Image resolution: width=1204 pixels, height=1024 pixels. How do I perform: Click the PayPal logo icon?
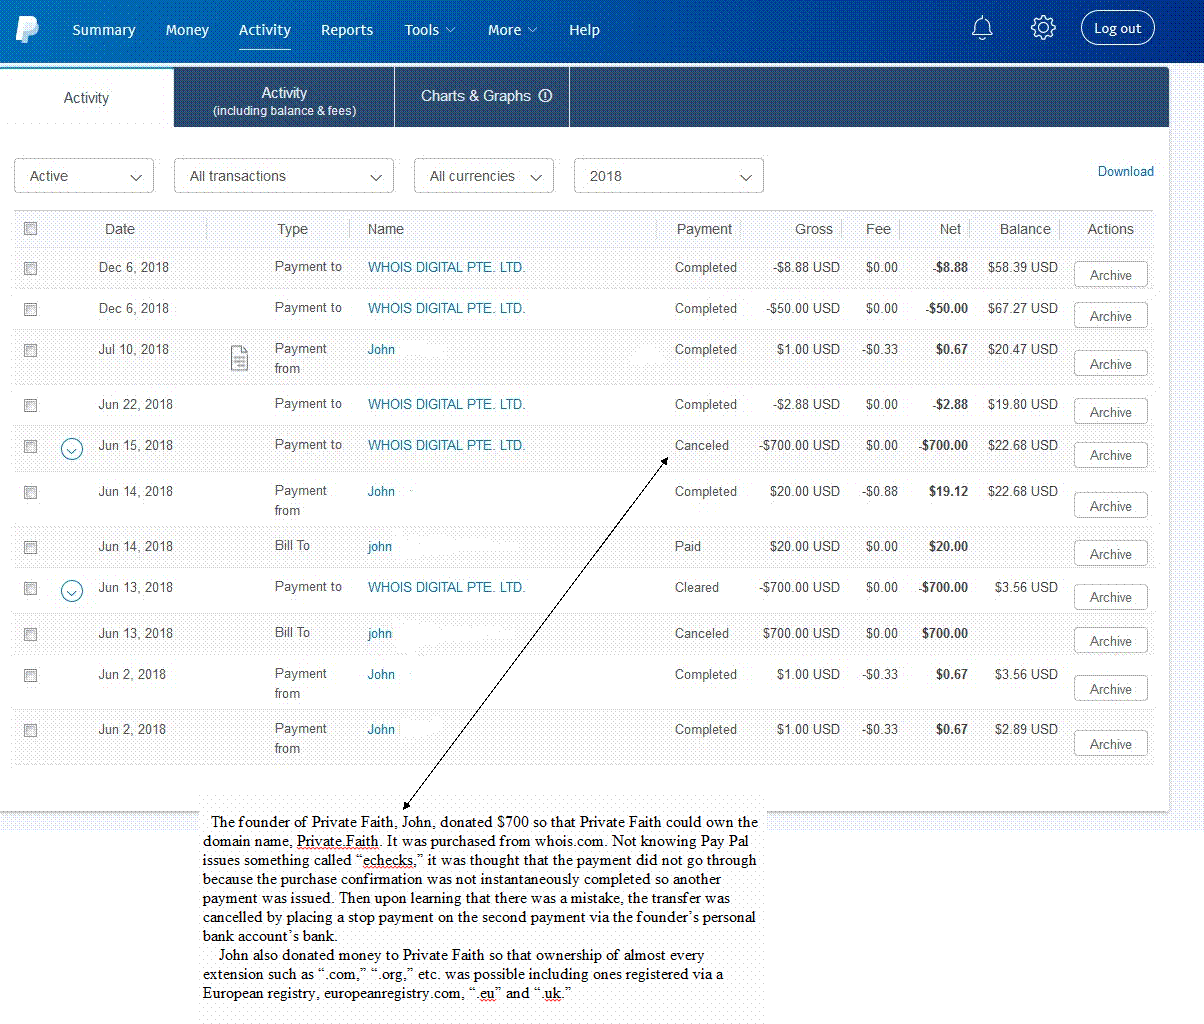pyautogui.click(x=27, y=29)
